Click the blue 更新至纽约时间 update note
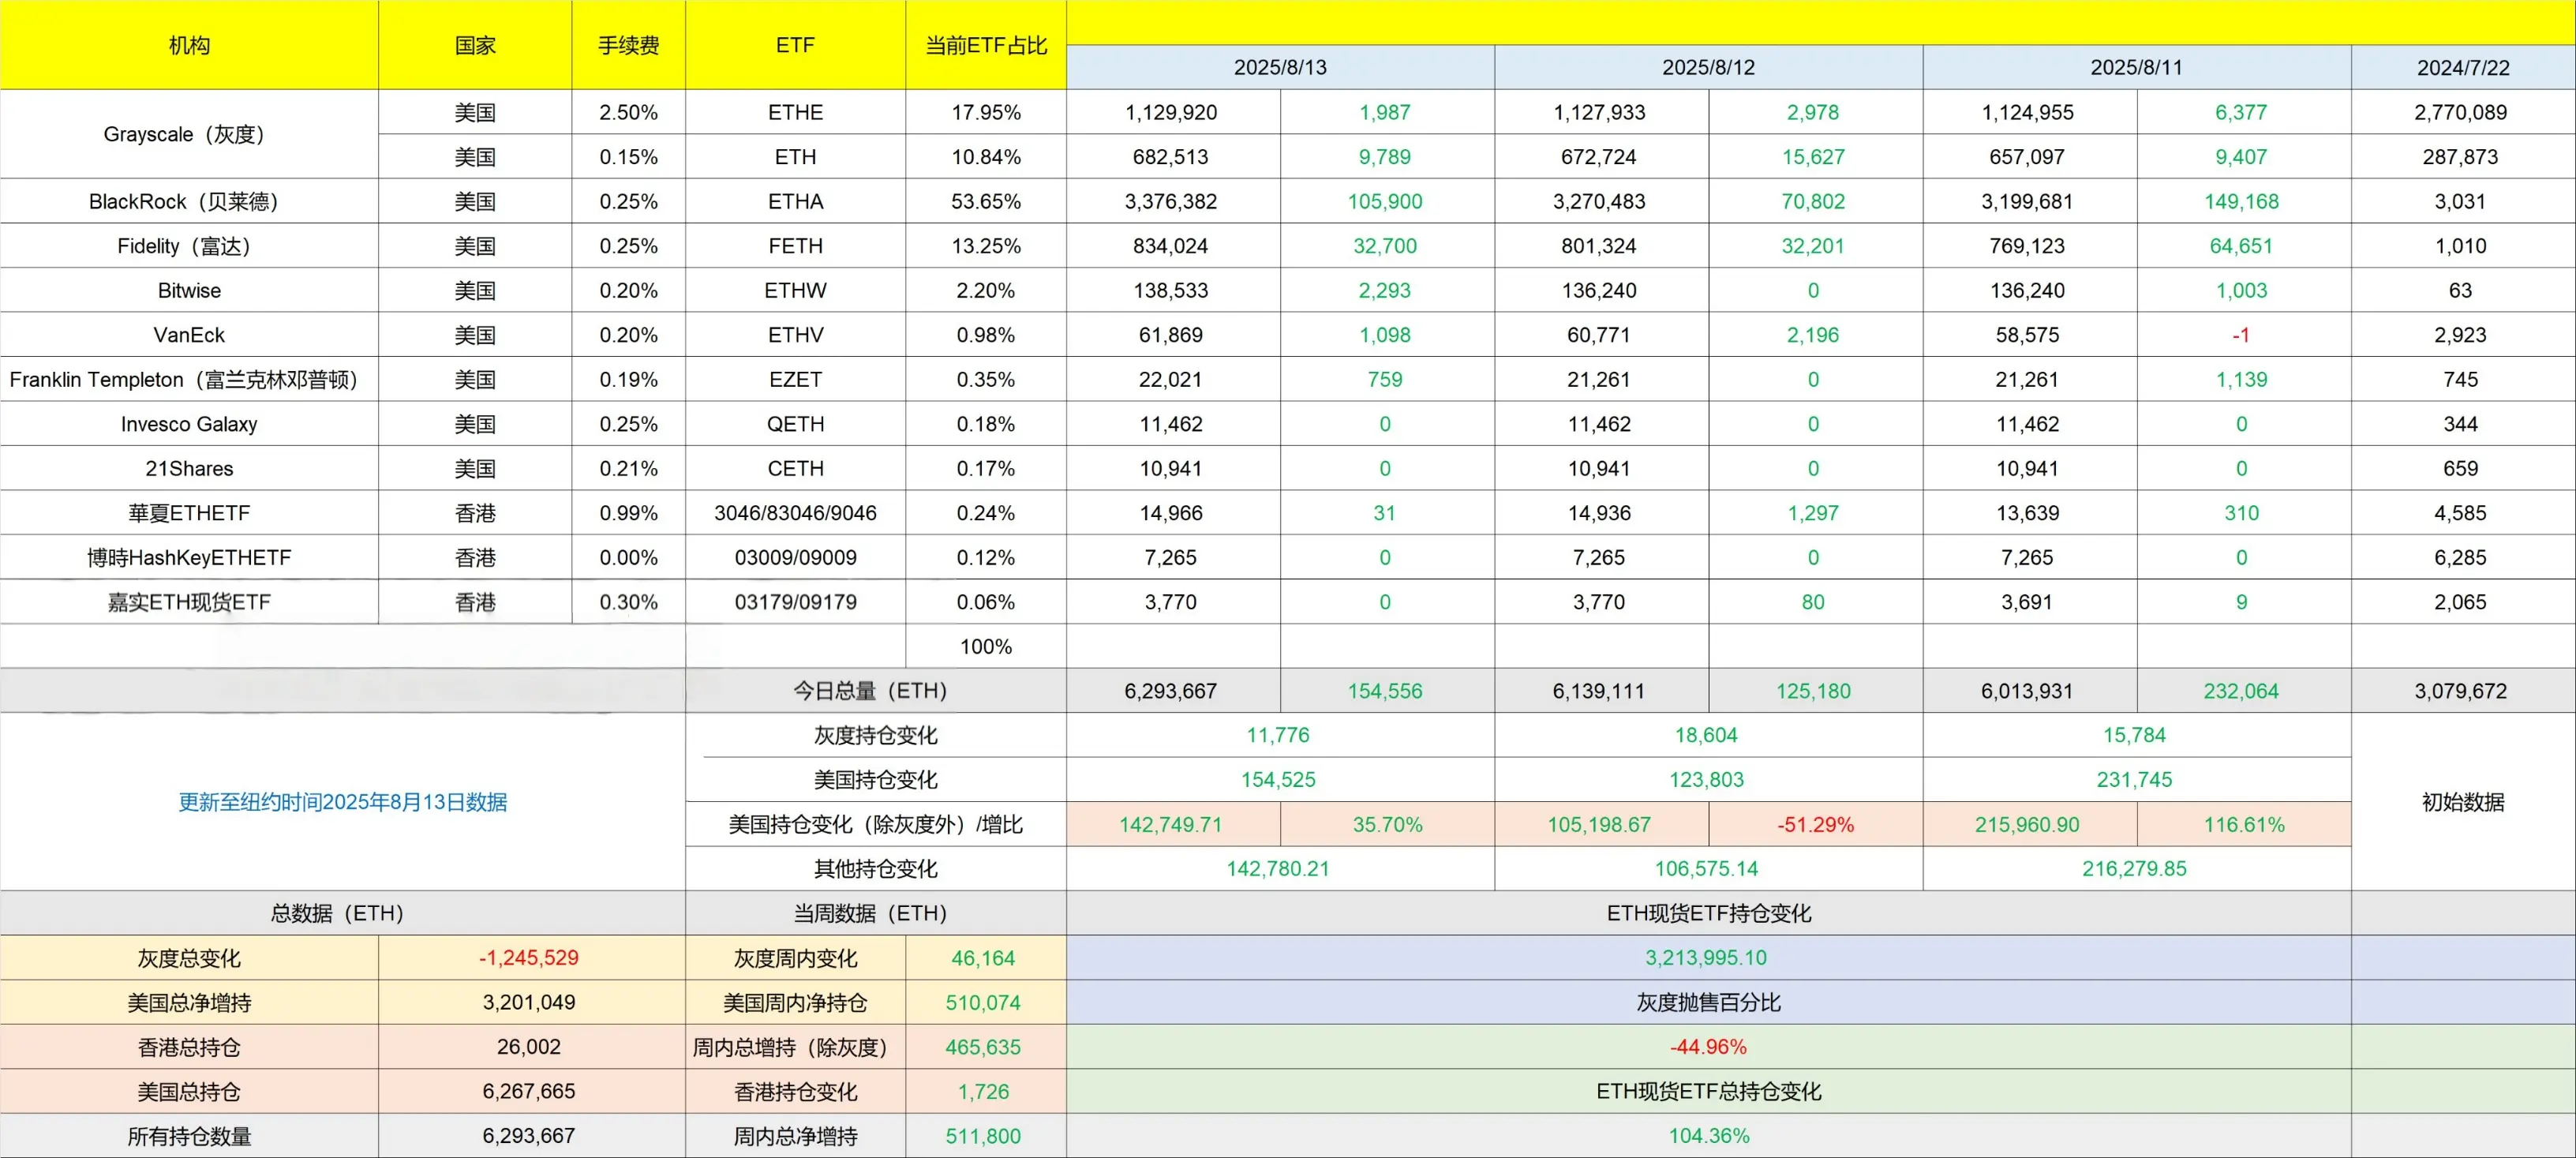 (342, 802)
